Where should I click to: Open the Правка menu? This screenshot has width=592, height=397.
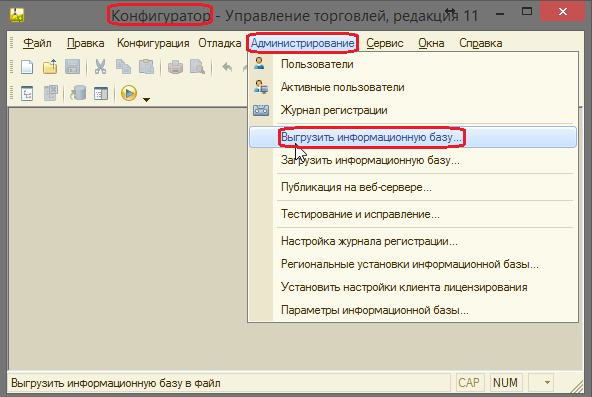[86, 43]
